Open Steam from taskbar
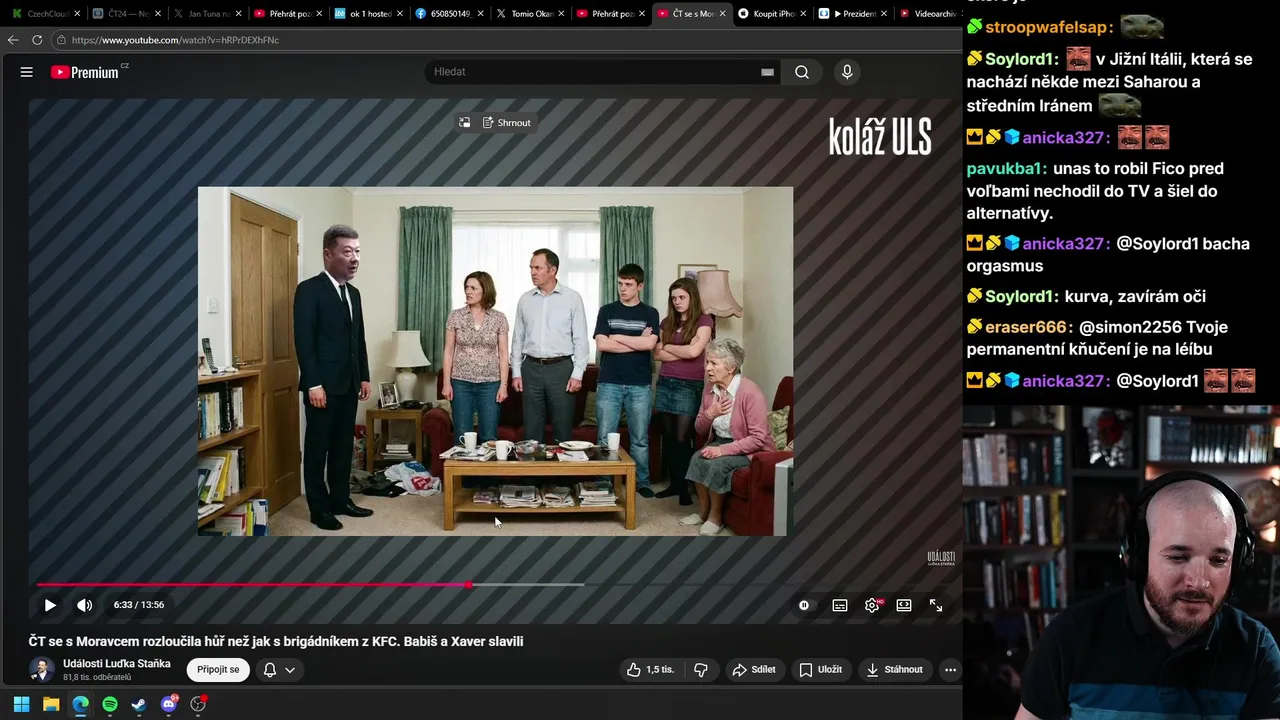Screen dimensions: 1280x720 click(139, 704)
